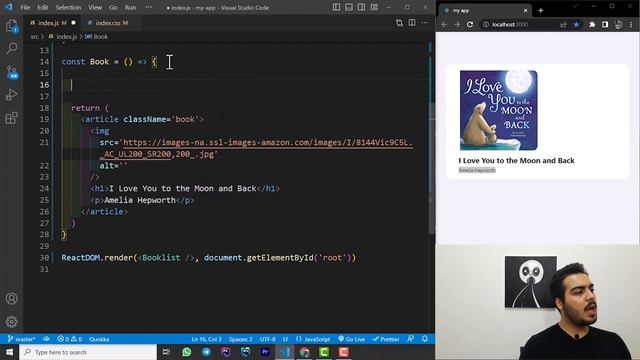Image resolution: width=640 pixels, height=360 pixels.
Task: Click the share icon in browser address bar
Action: click(564, 24)
